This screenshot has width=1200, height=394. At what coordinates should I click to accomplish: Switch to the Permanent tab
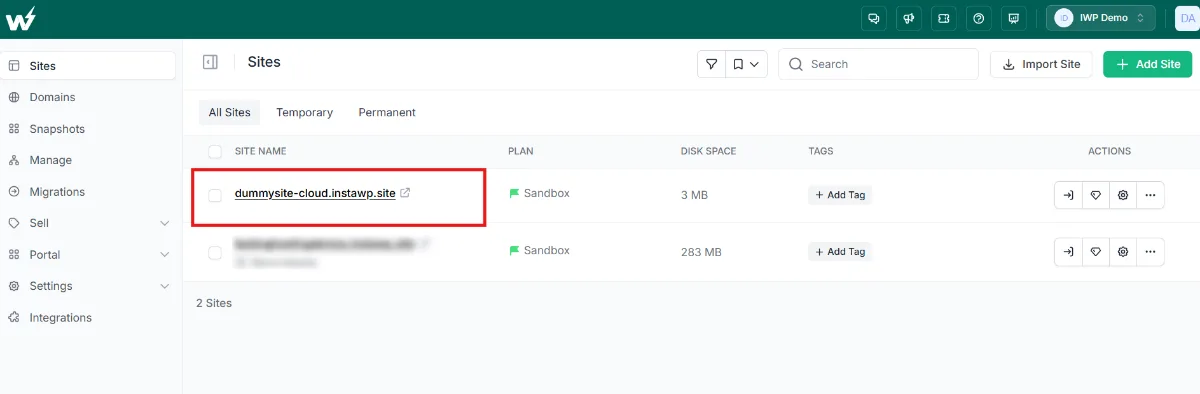[387, 112]
